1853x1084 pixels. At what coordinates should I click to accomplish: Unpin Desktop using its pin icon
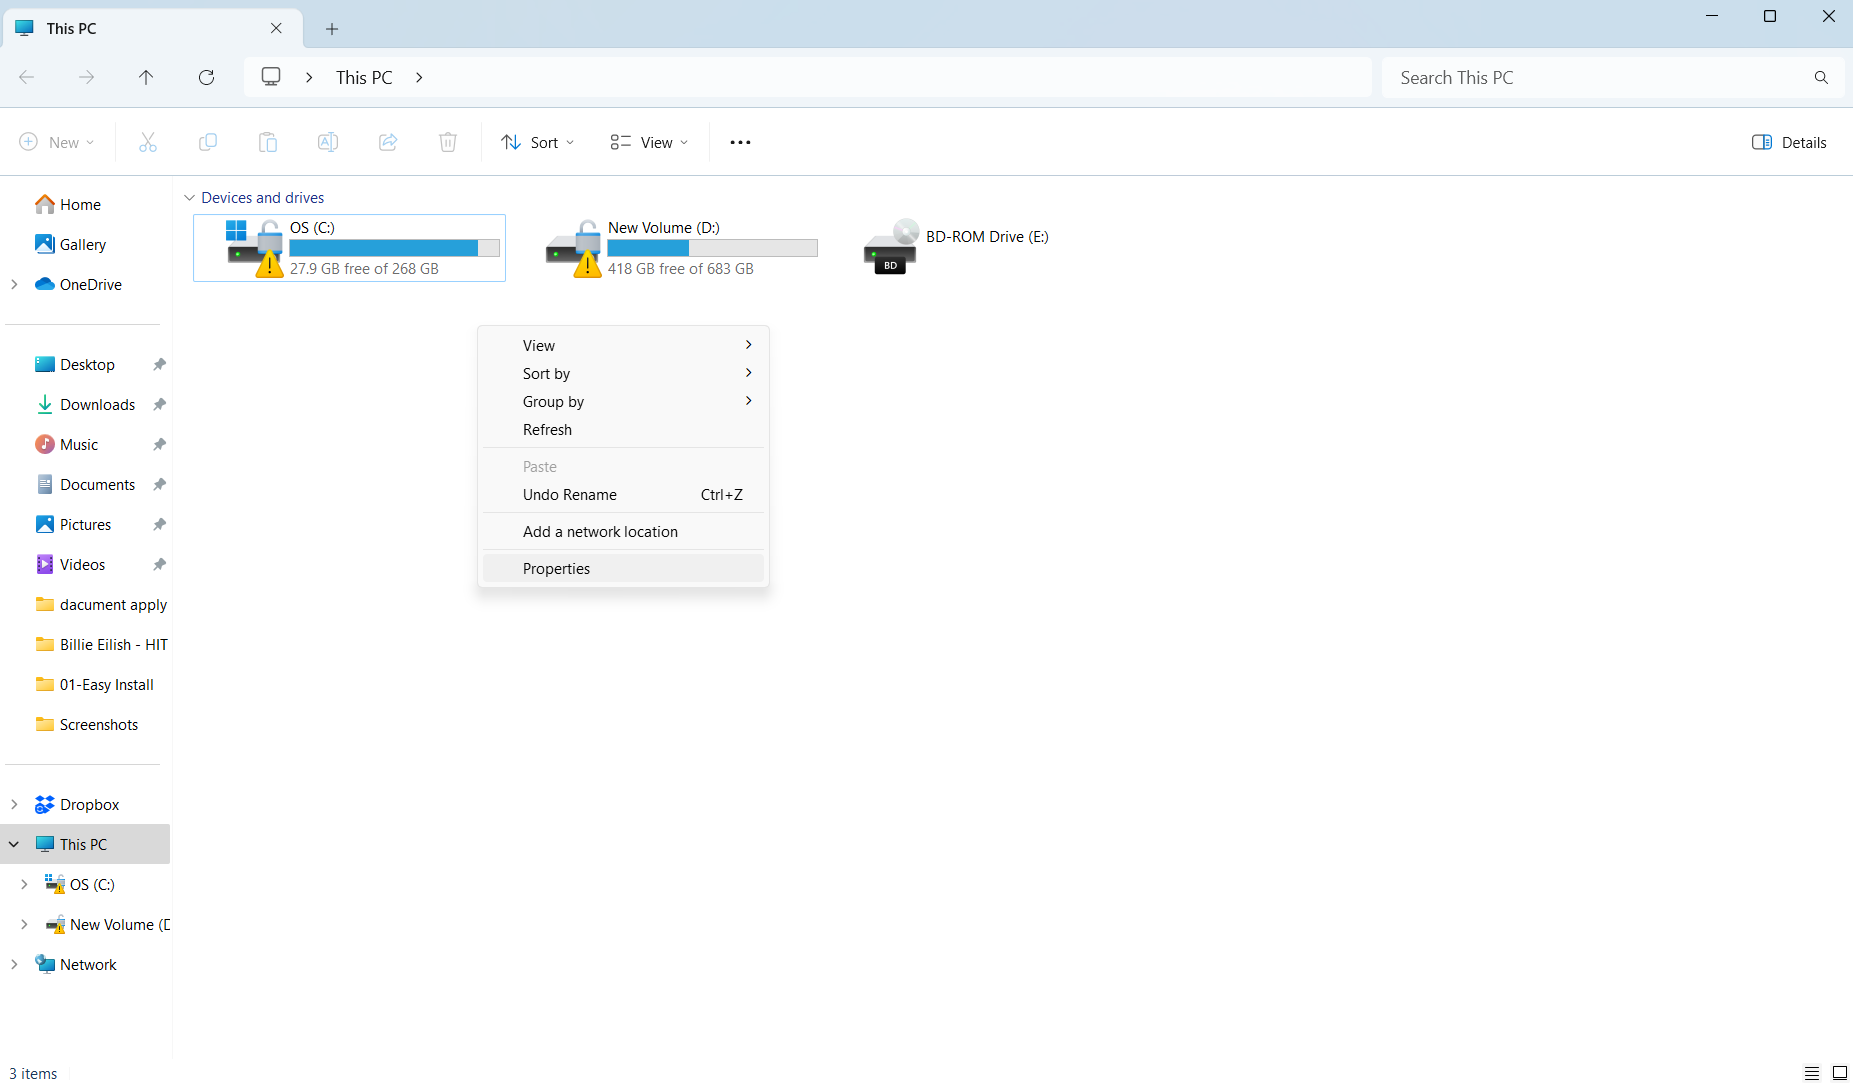(159, 365)
